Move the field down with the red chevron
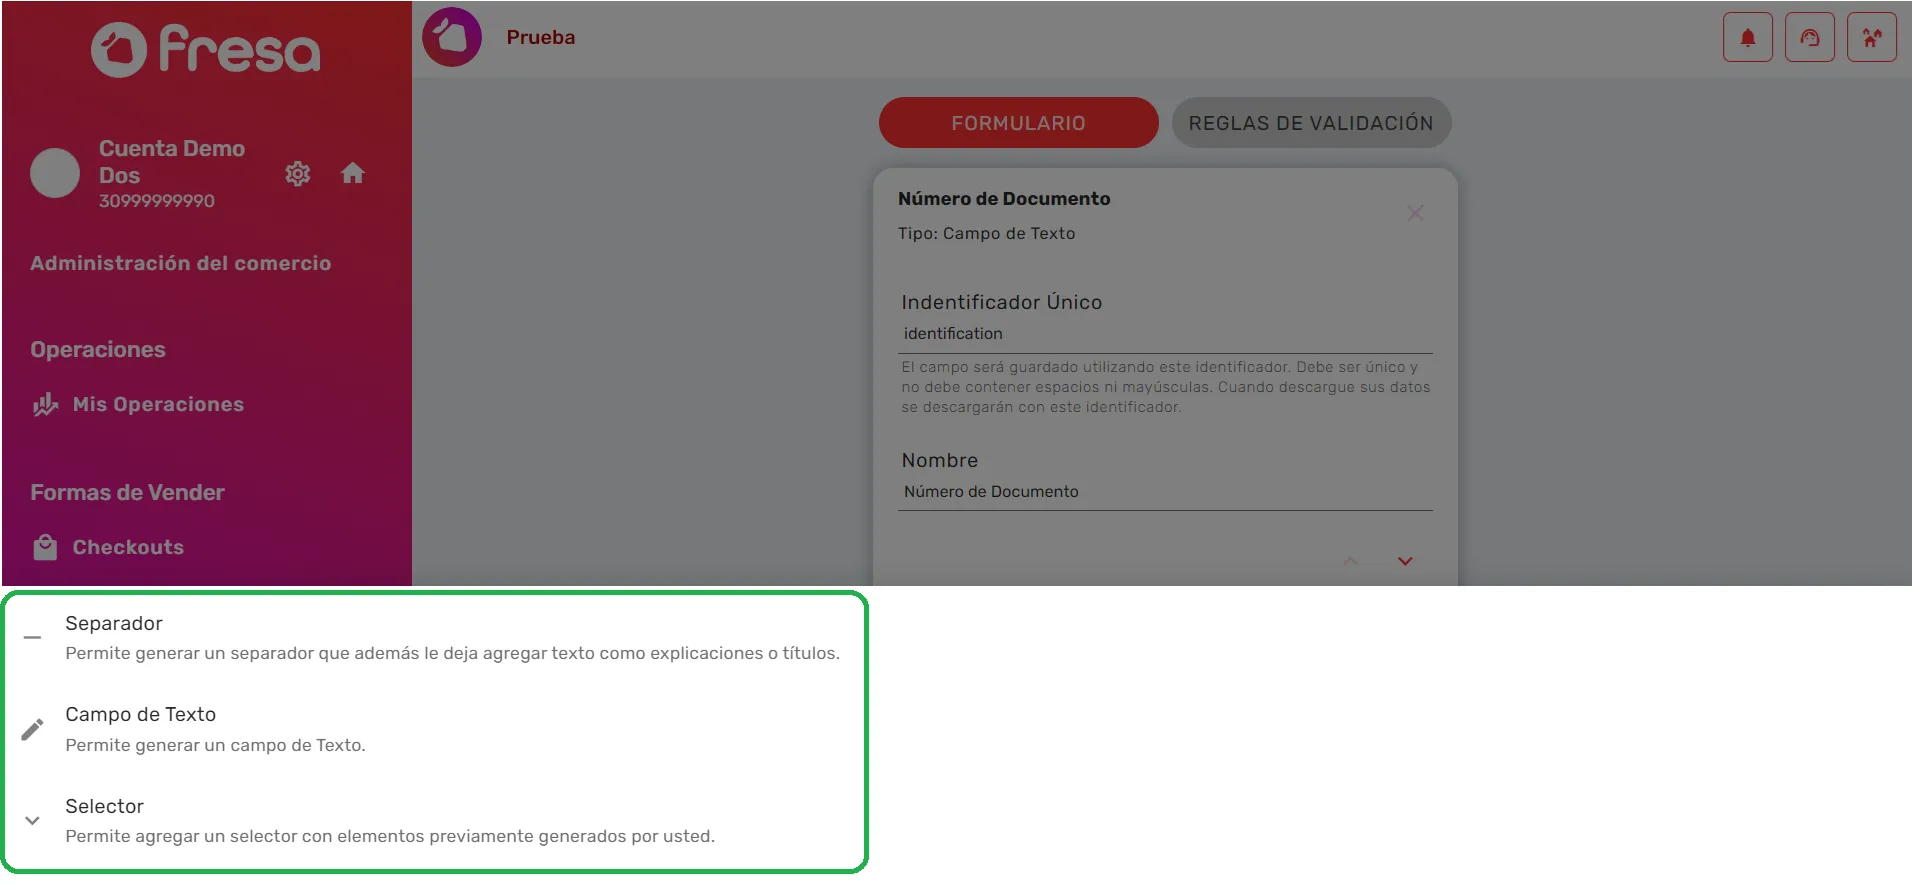Viewport: 1912px width, 886px height. pyautogui.click(x=1405, y=561)
